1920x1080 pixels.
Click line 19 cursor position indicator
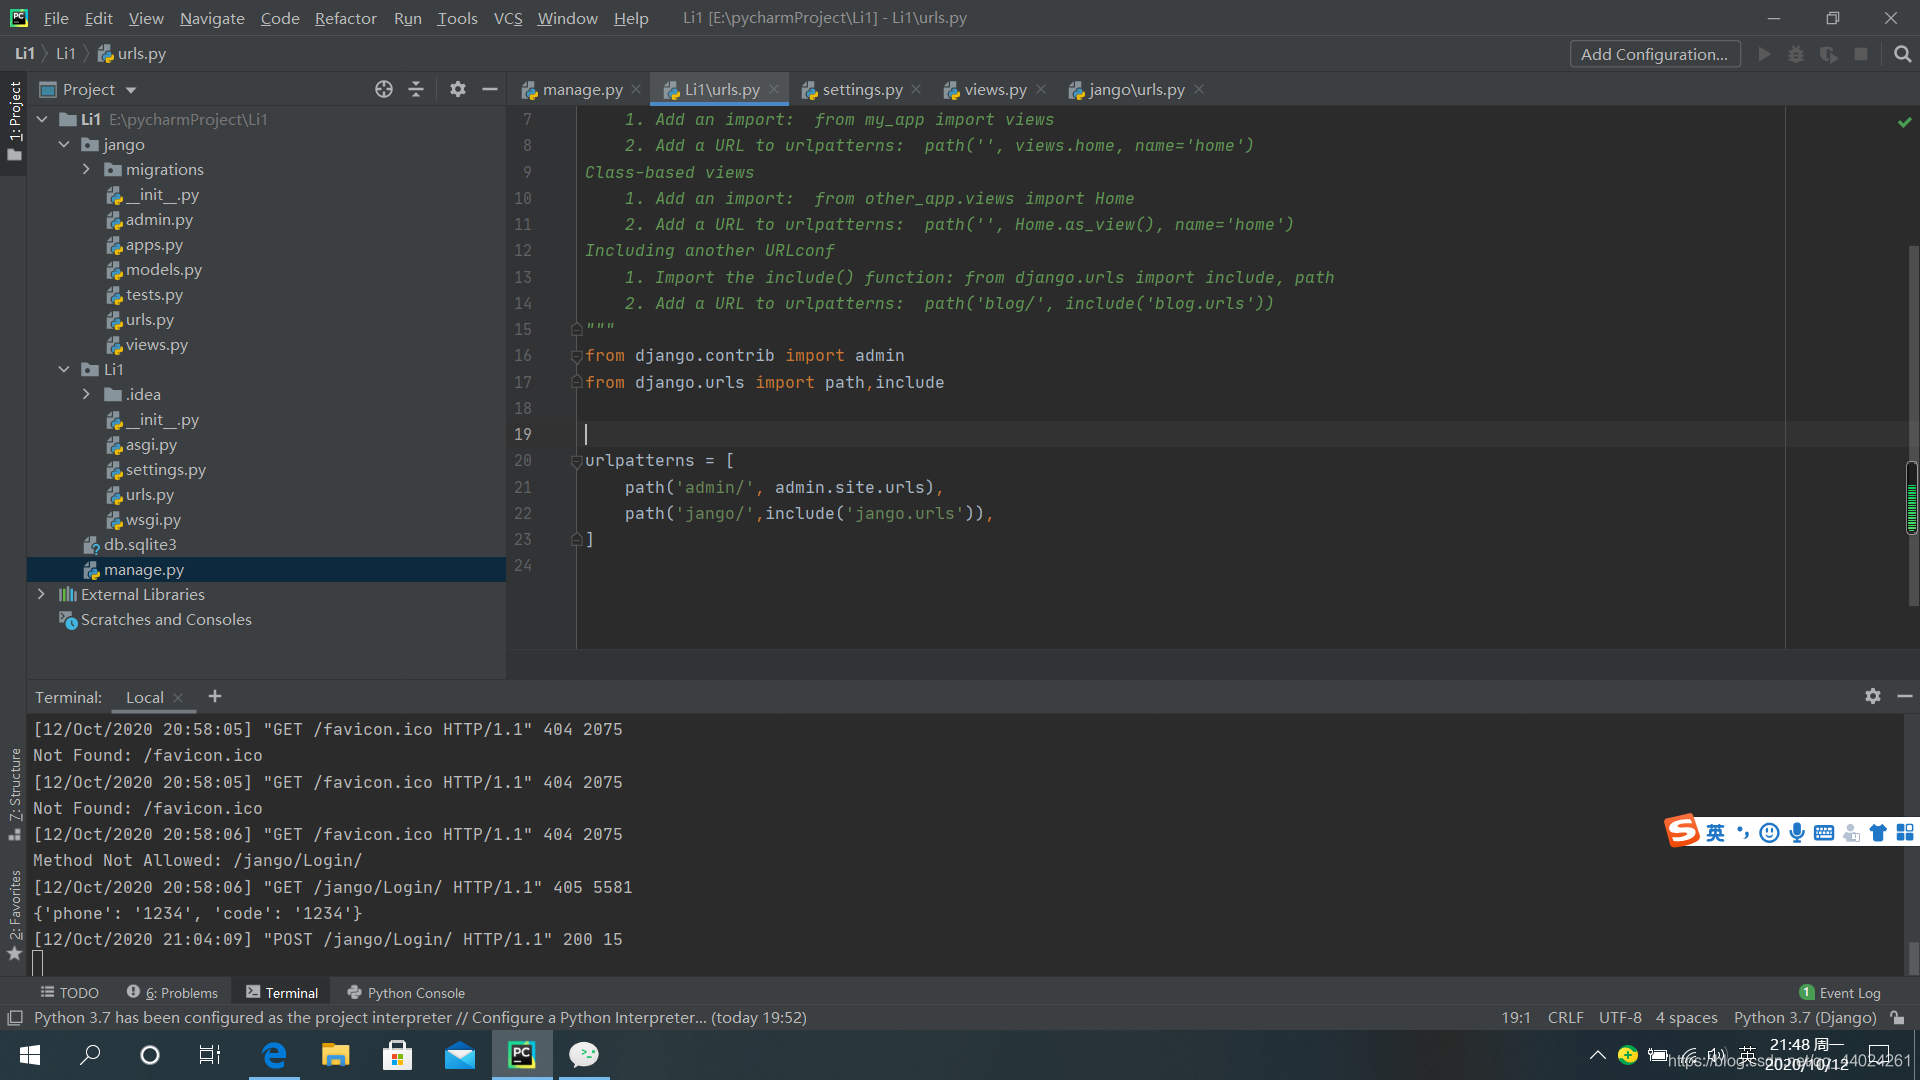(1516, 1018)
